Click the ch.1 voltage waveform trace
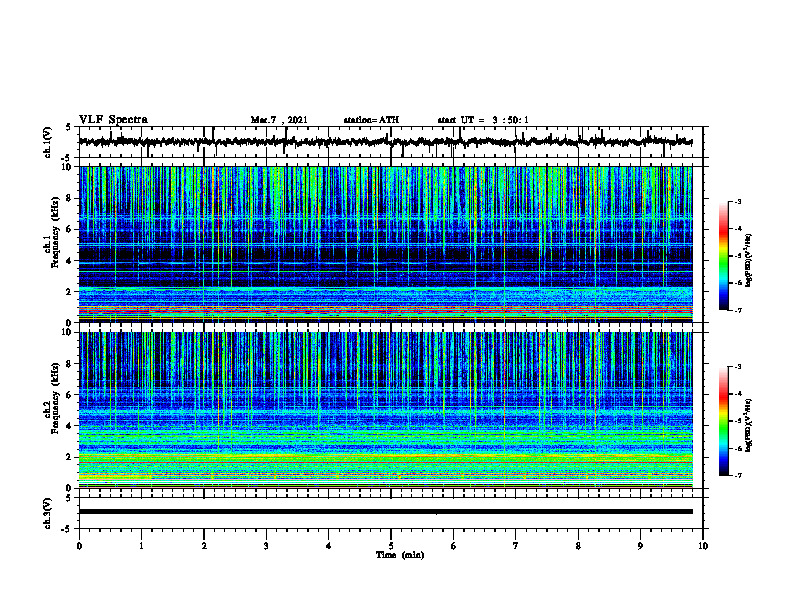This screenshot has width=792, height=612. [385, 142]
